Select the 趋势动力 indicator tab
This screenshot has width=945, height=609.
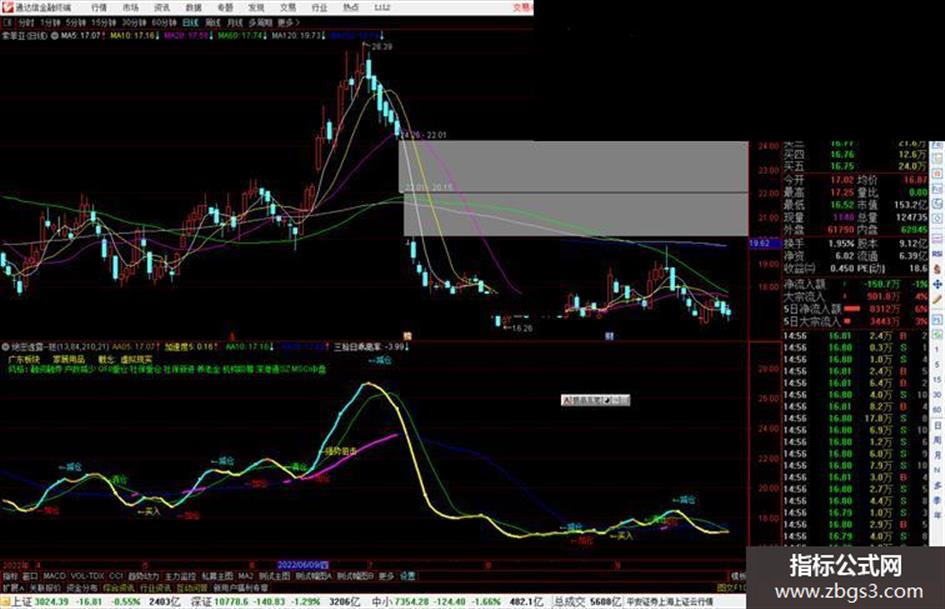(x=143, y=576)
